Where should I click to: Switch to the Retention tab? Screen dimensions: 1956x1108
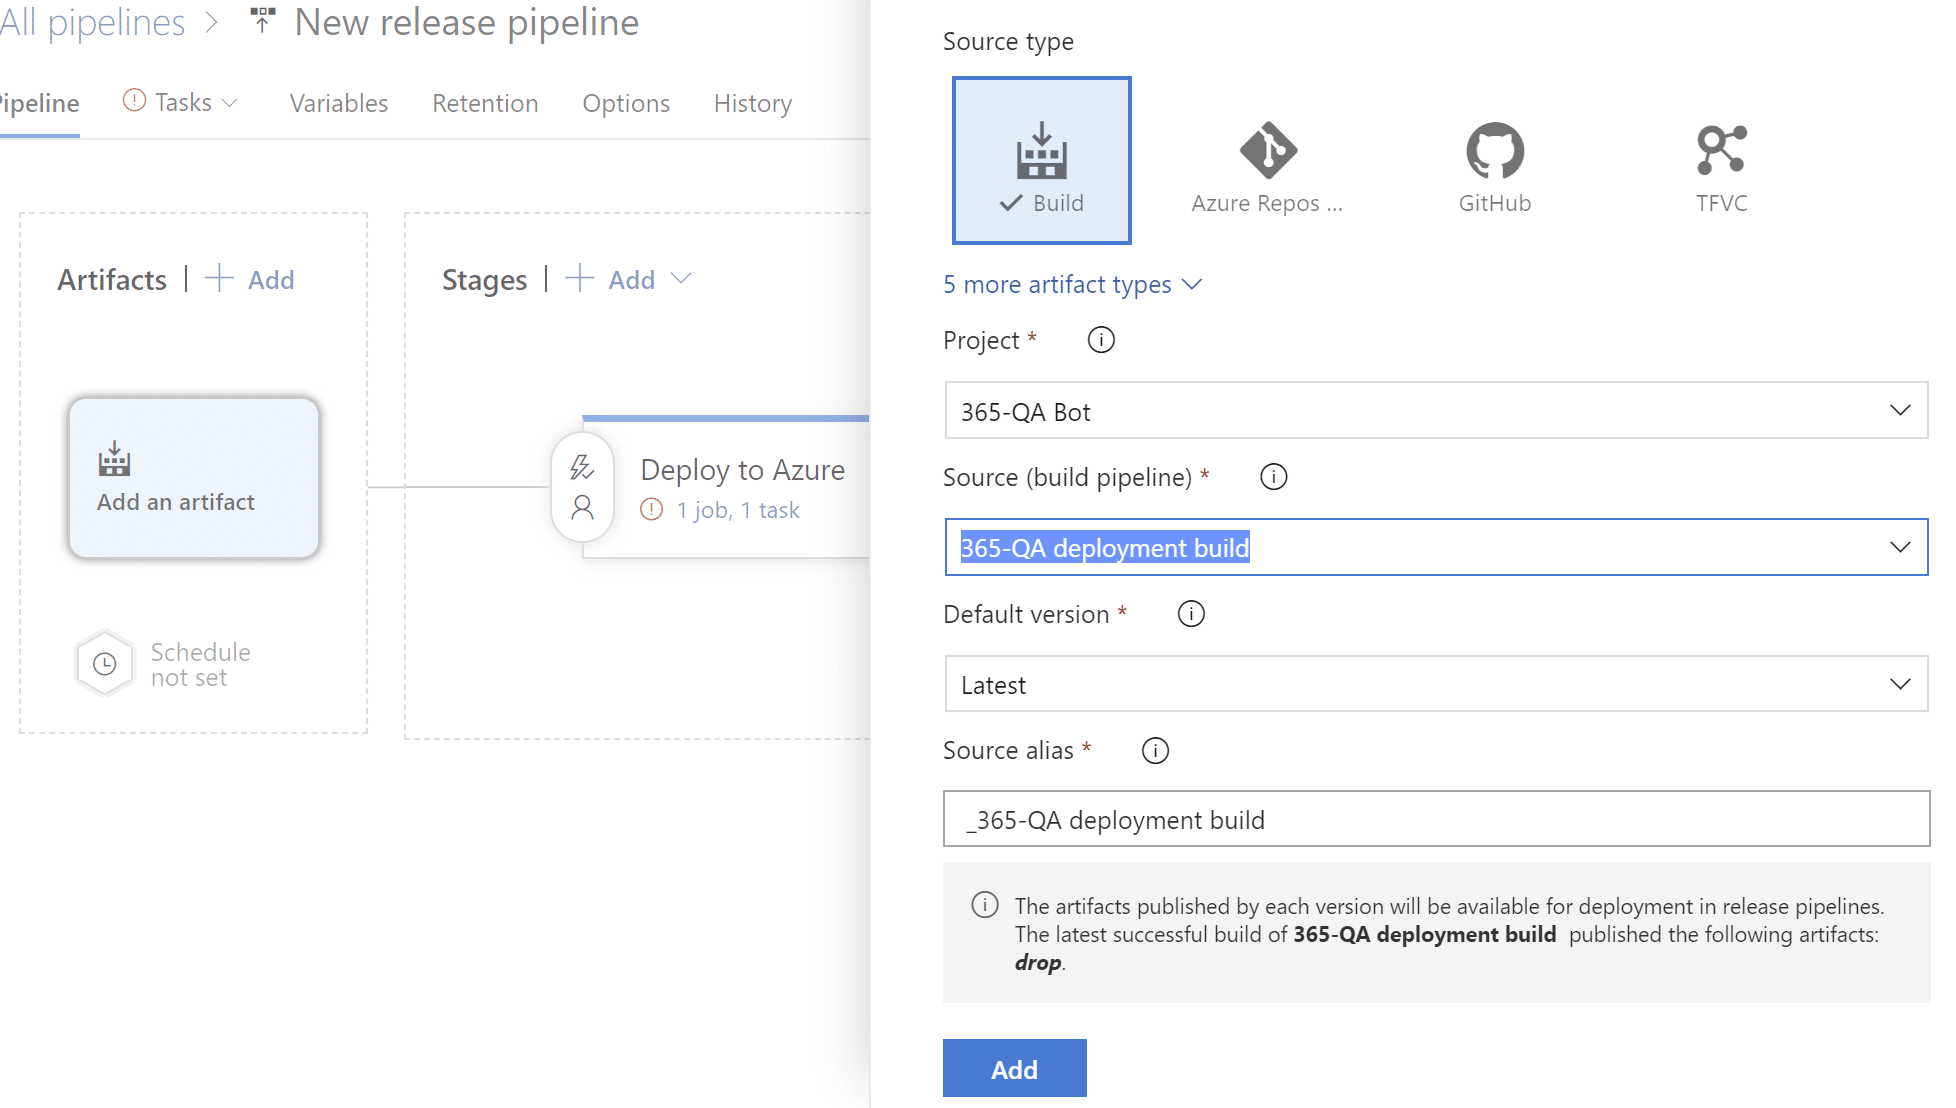pyautogui.click(x=485, y=104)
